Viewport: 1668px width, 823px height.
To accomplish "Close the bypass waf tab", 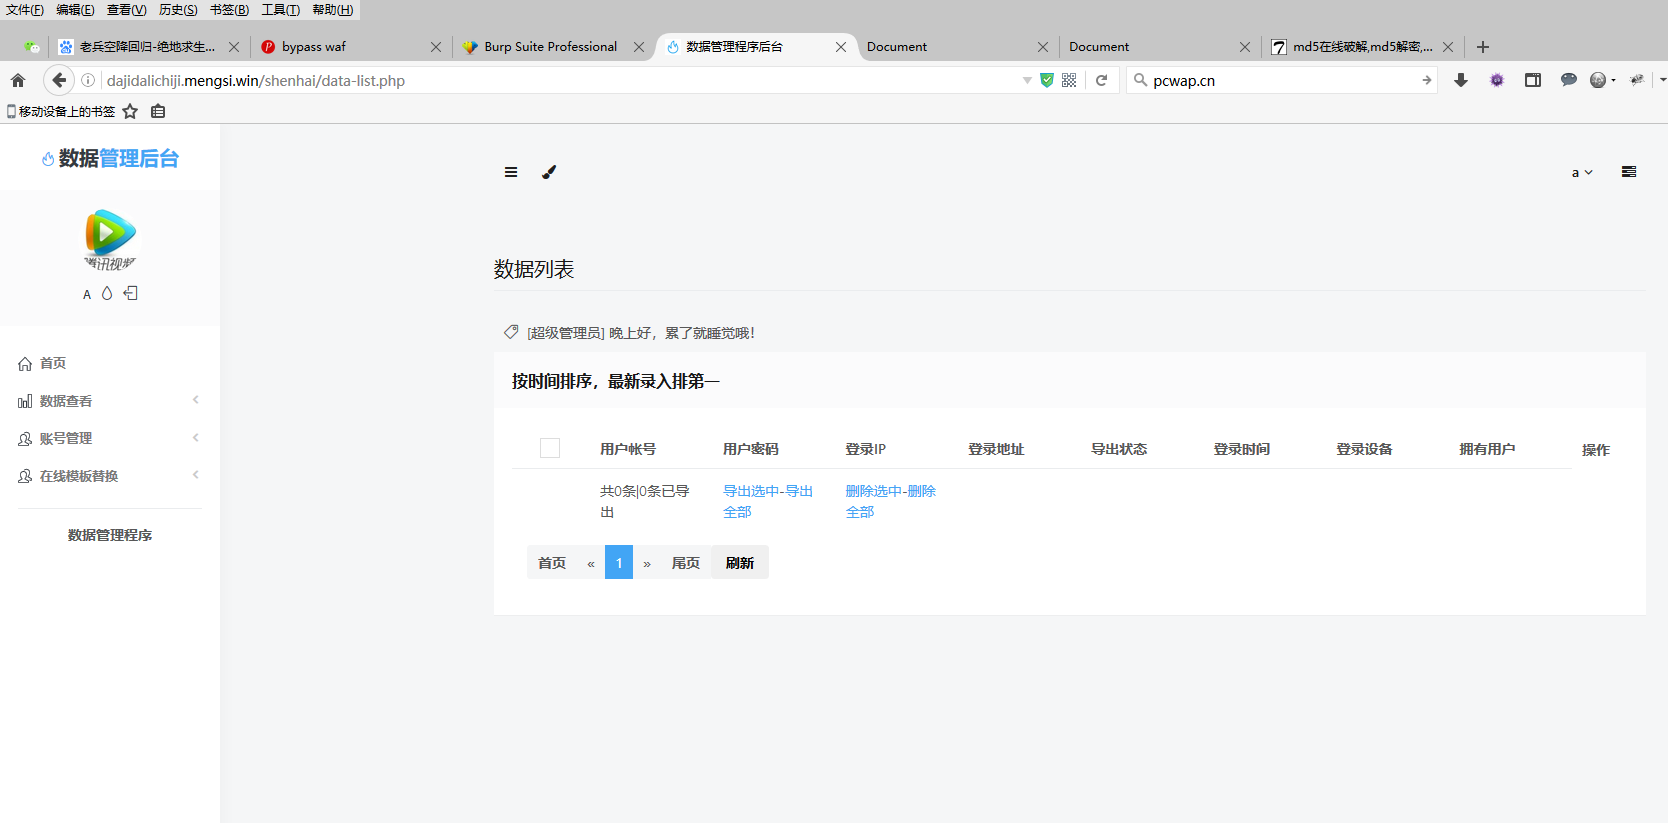I will pyautogui.click(x=436, y=47).
